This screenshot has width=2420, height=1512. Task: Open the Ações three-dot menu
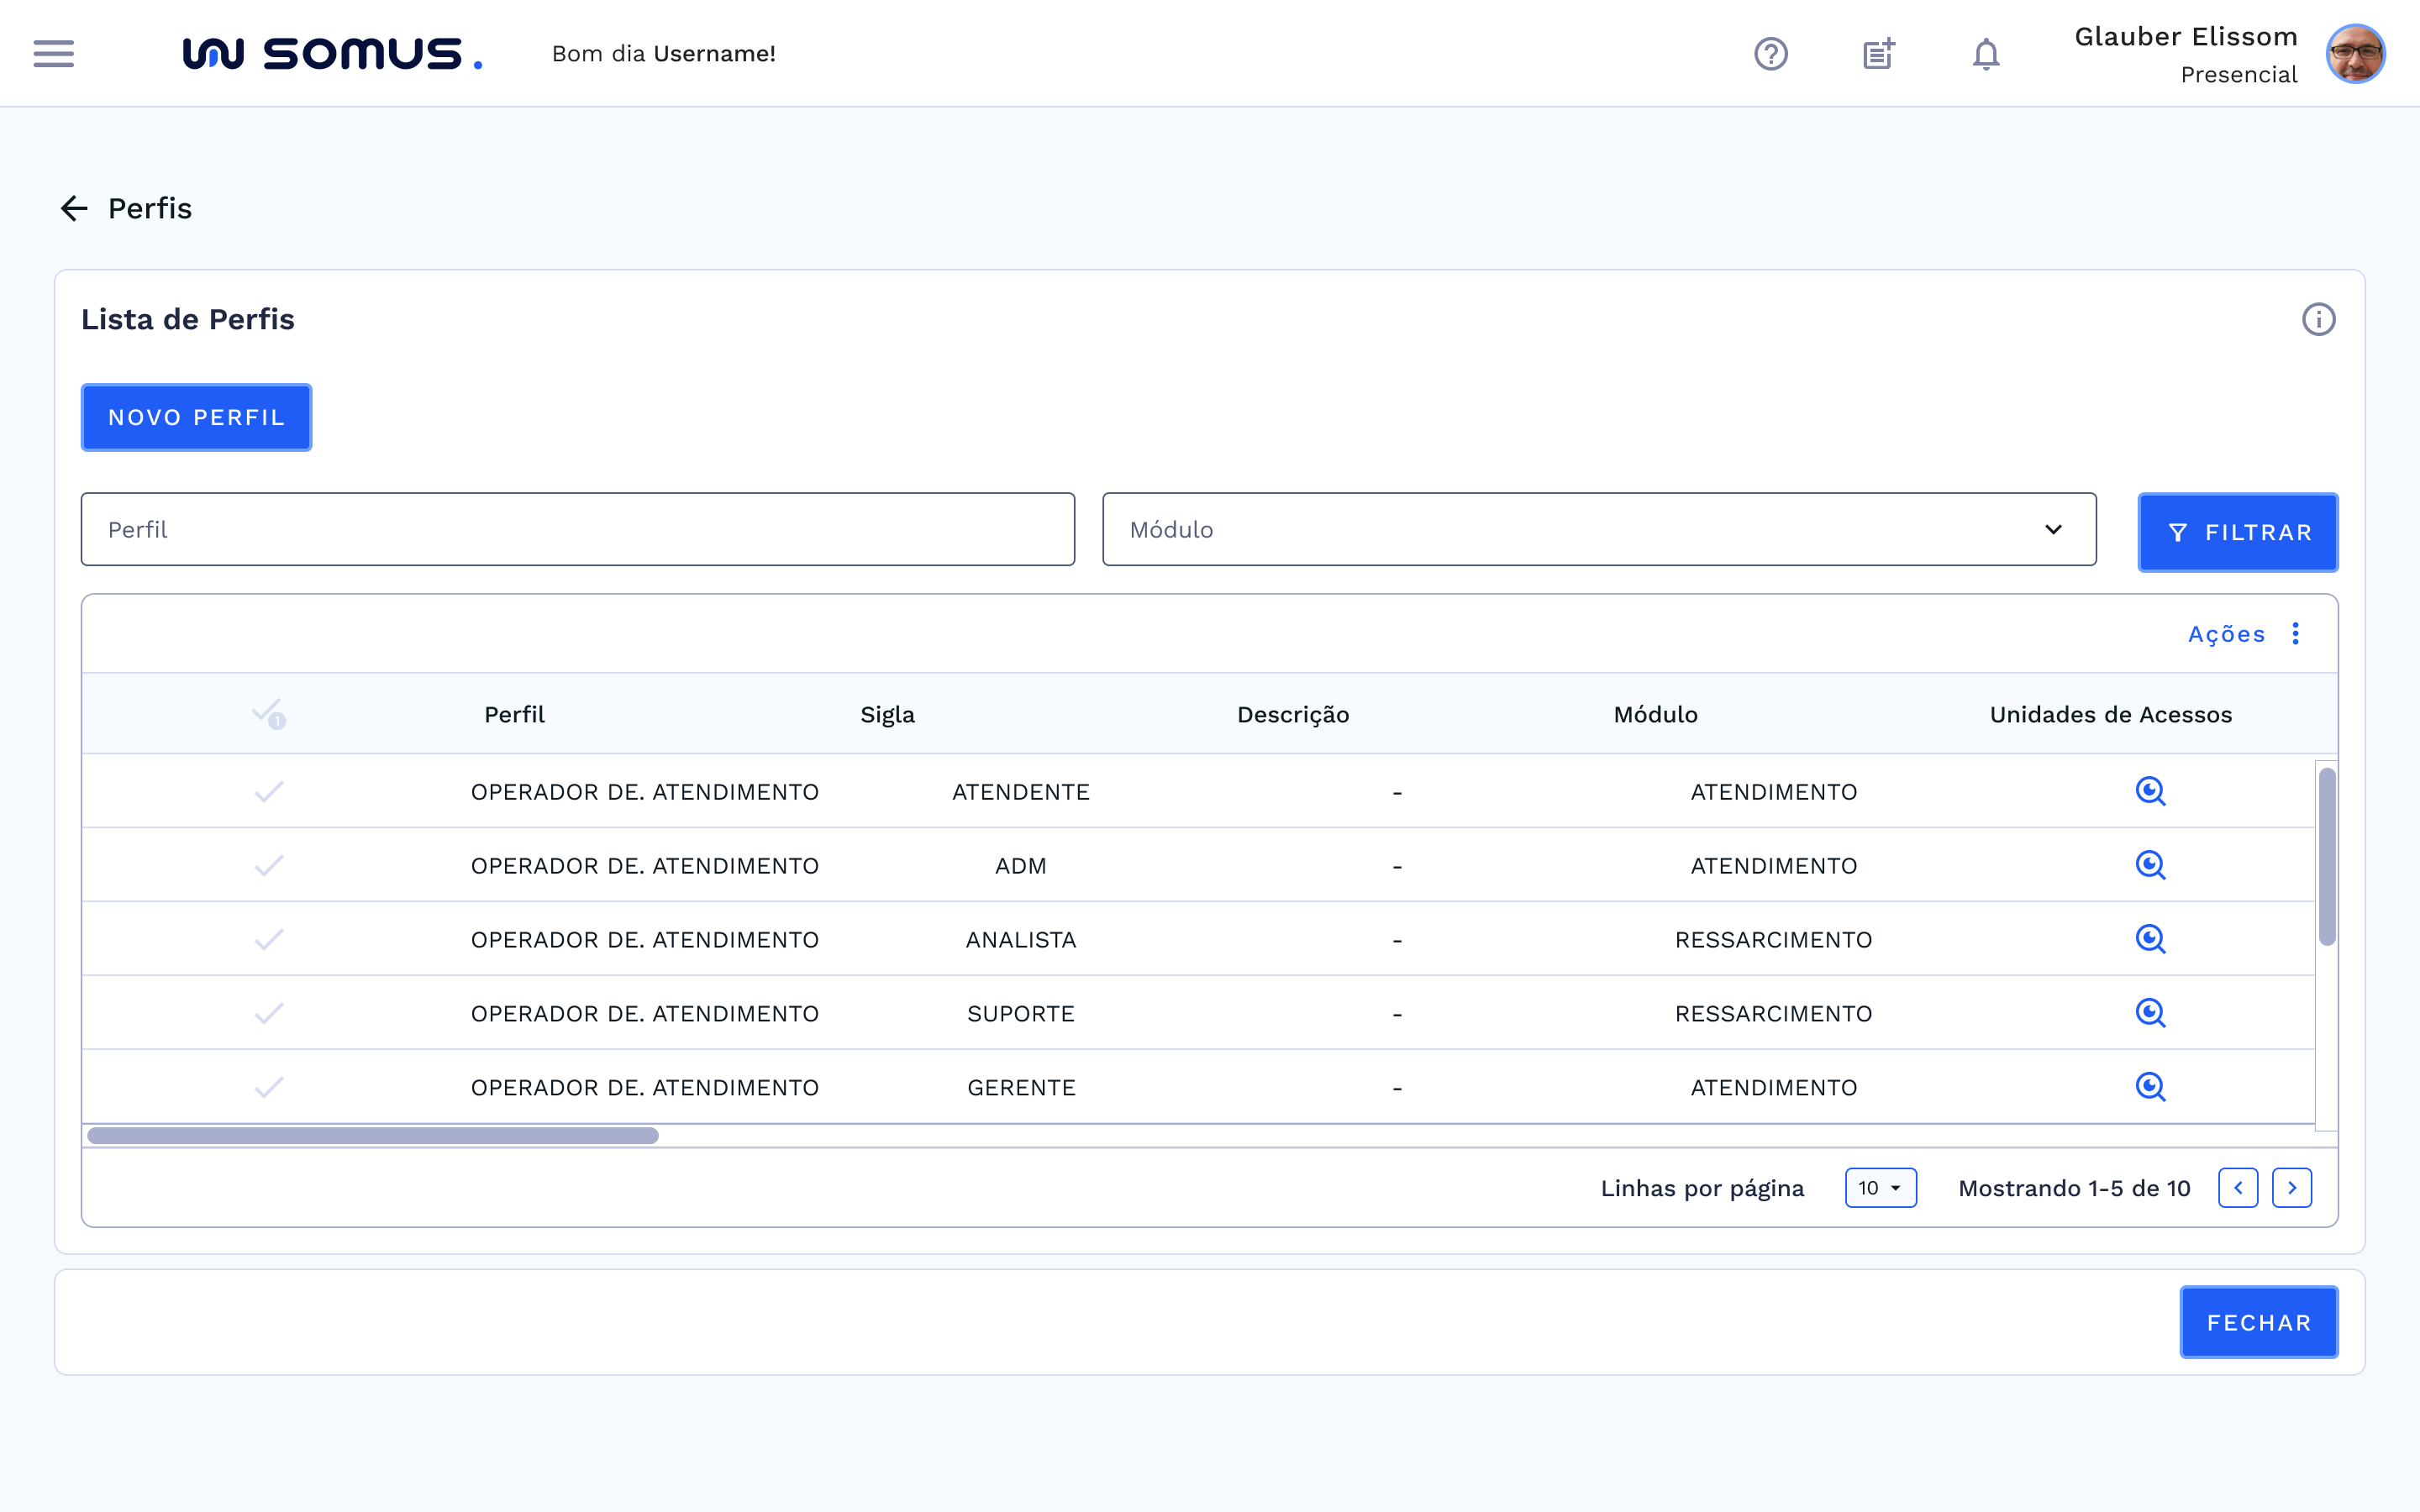coord(2296,634)
